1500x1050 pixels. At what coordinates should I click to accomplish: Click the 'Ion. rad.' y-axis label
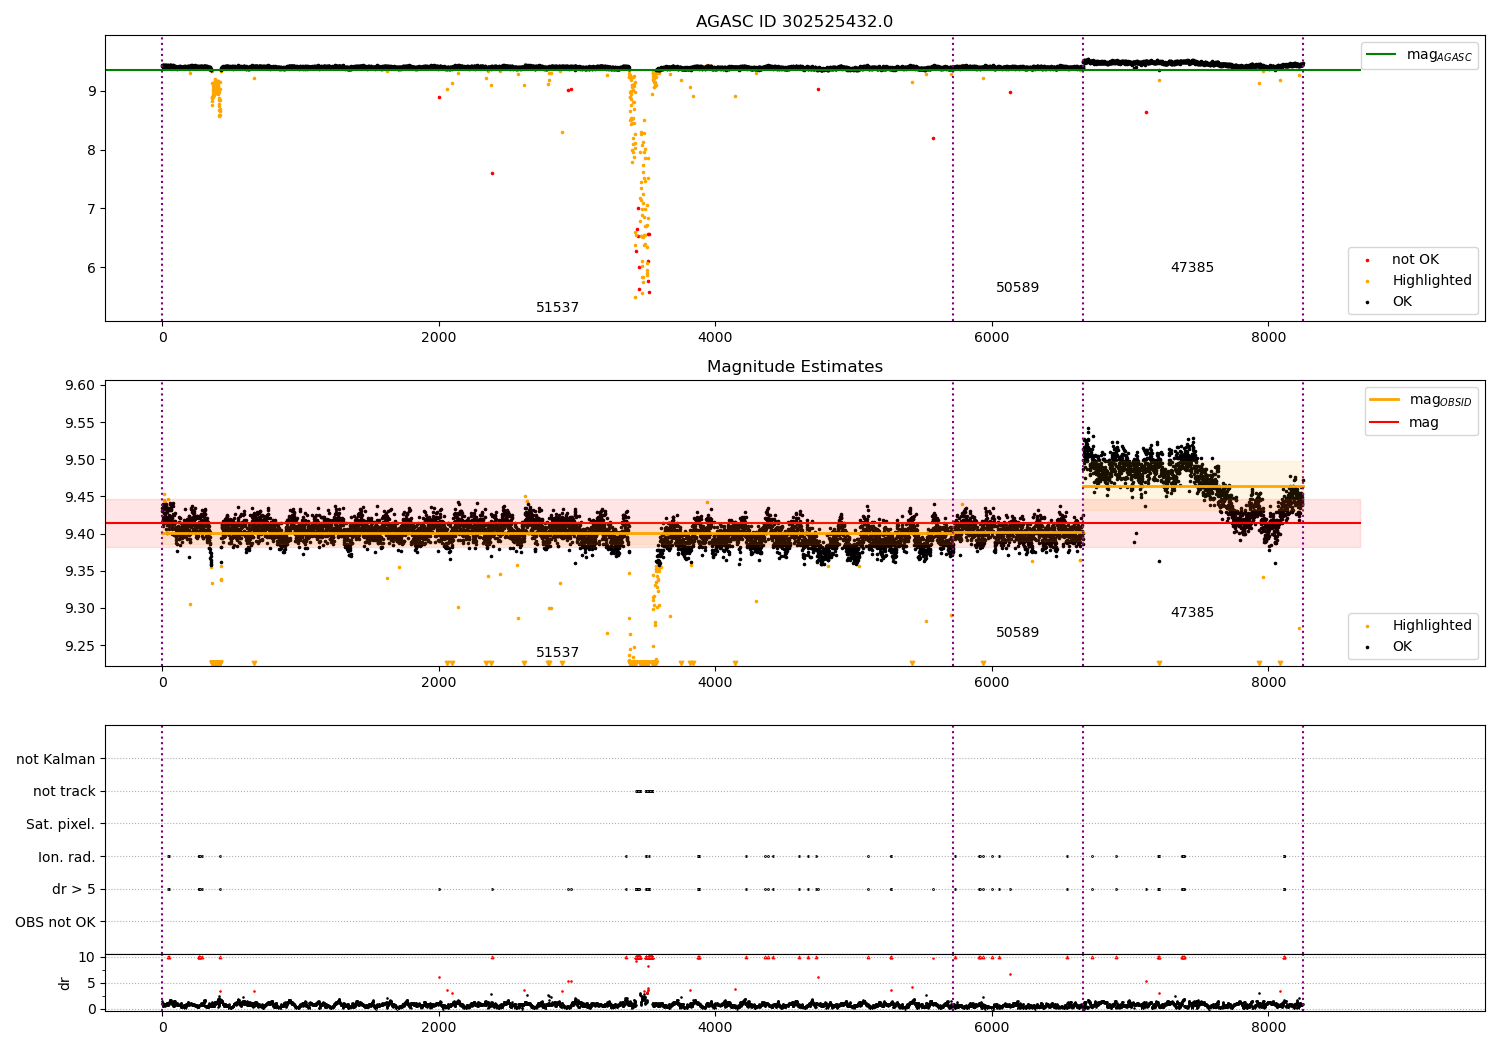pyautogui.click(x=67, y=858)
